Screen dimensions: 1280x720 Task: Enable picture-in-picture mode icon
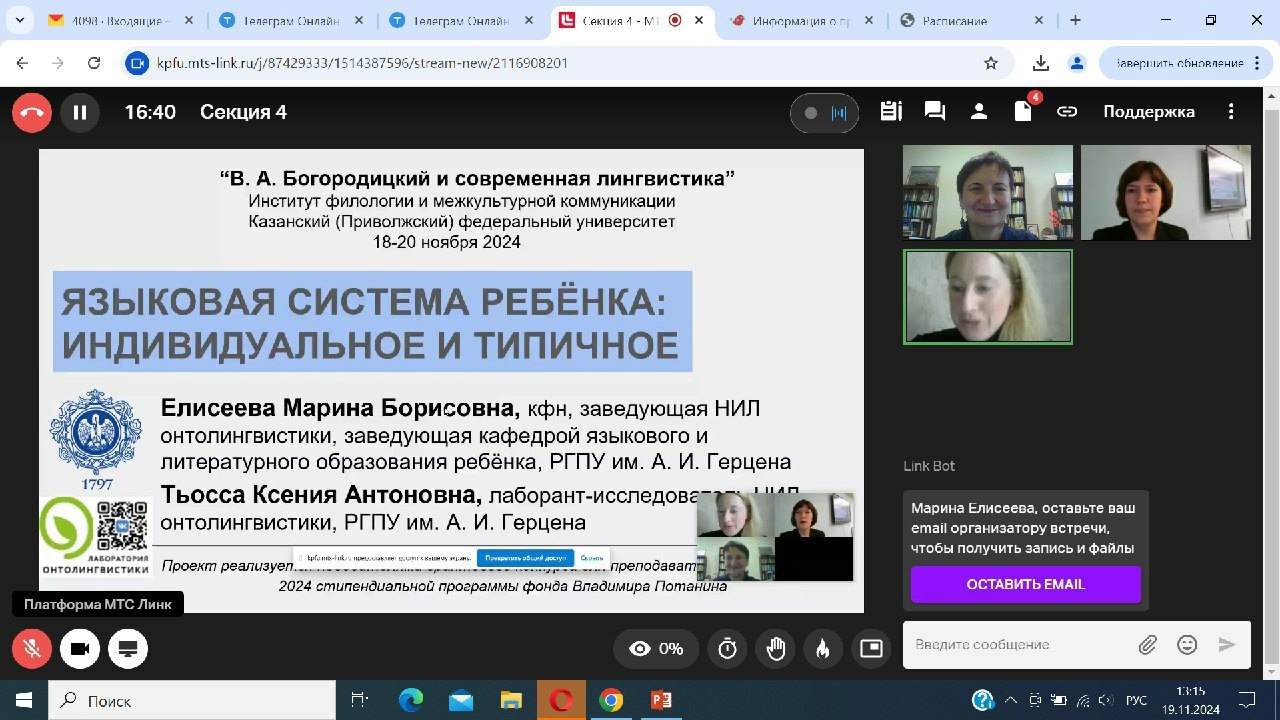[871, 648]
